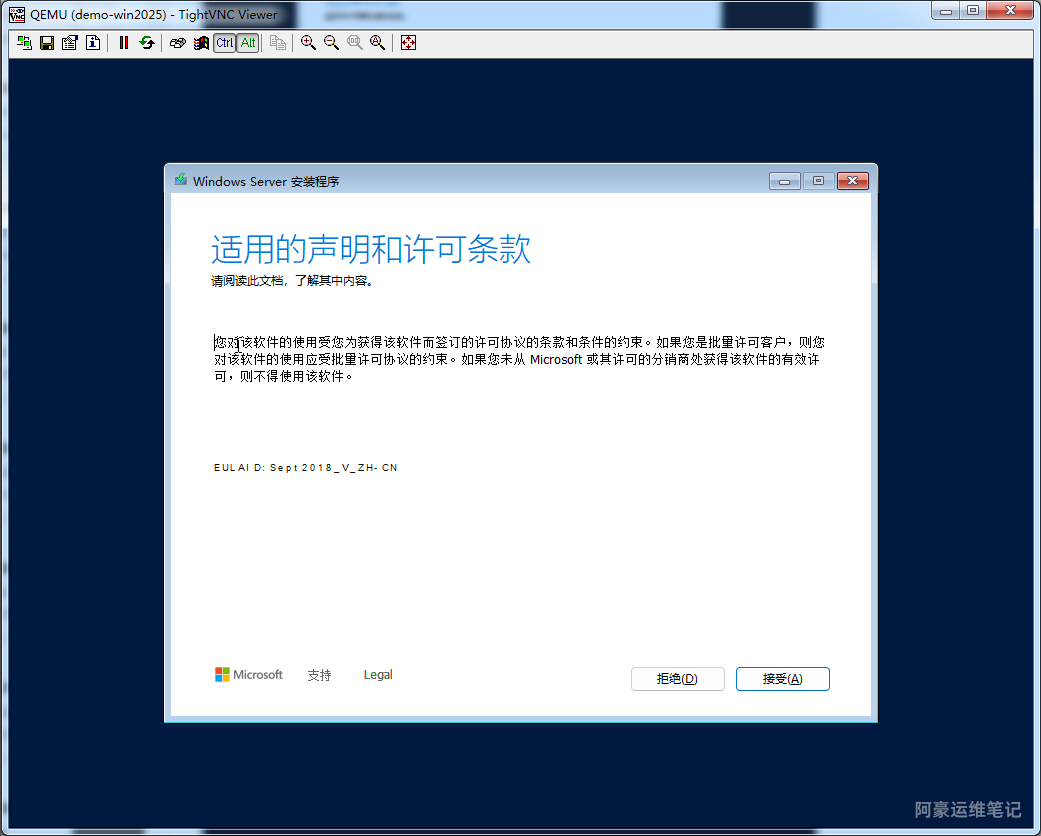Enable auto zoom with the magnifier A icon
Image resolution: width=1041 pixels, height=836 pixels.
[377, 43]
